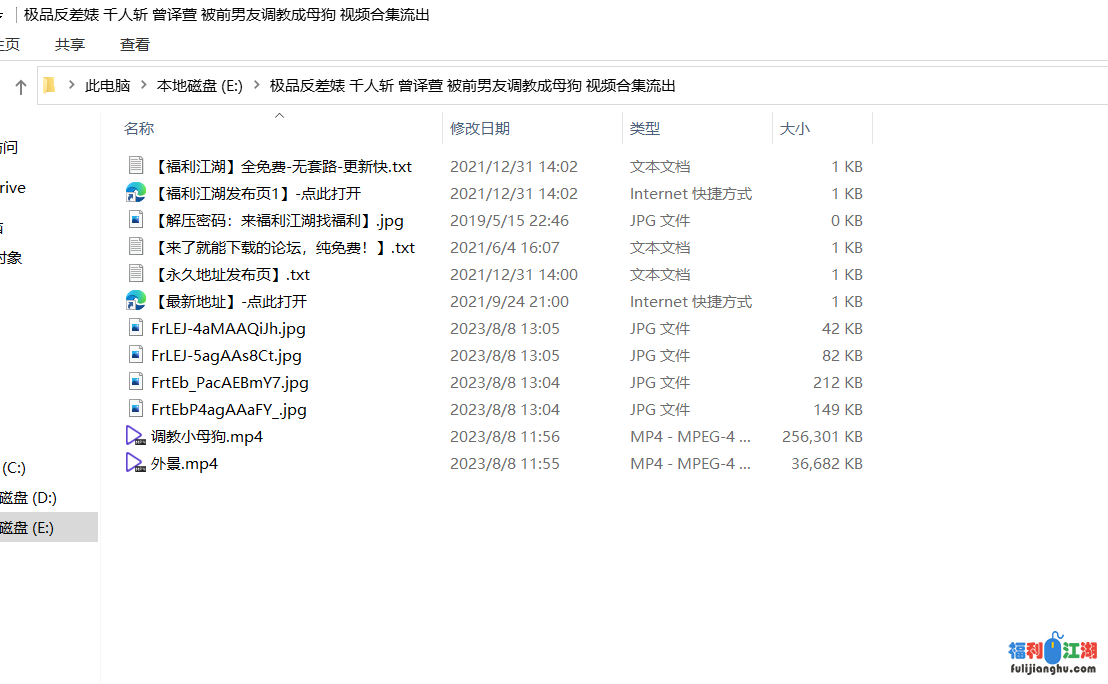Select the 【永久地址发布页】.txt document icon
Image resolution: width=1108 pixels, height=684 pixels.
pos(136,274)
